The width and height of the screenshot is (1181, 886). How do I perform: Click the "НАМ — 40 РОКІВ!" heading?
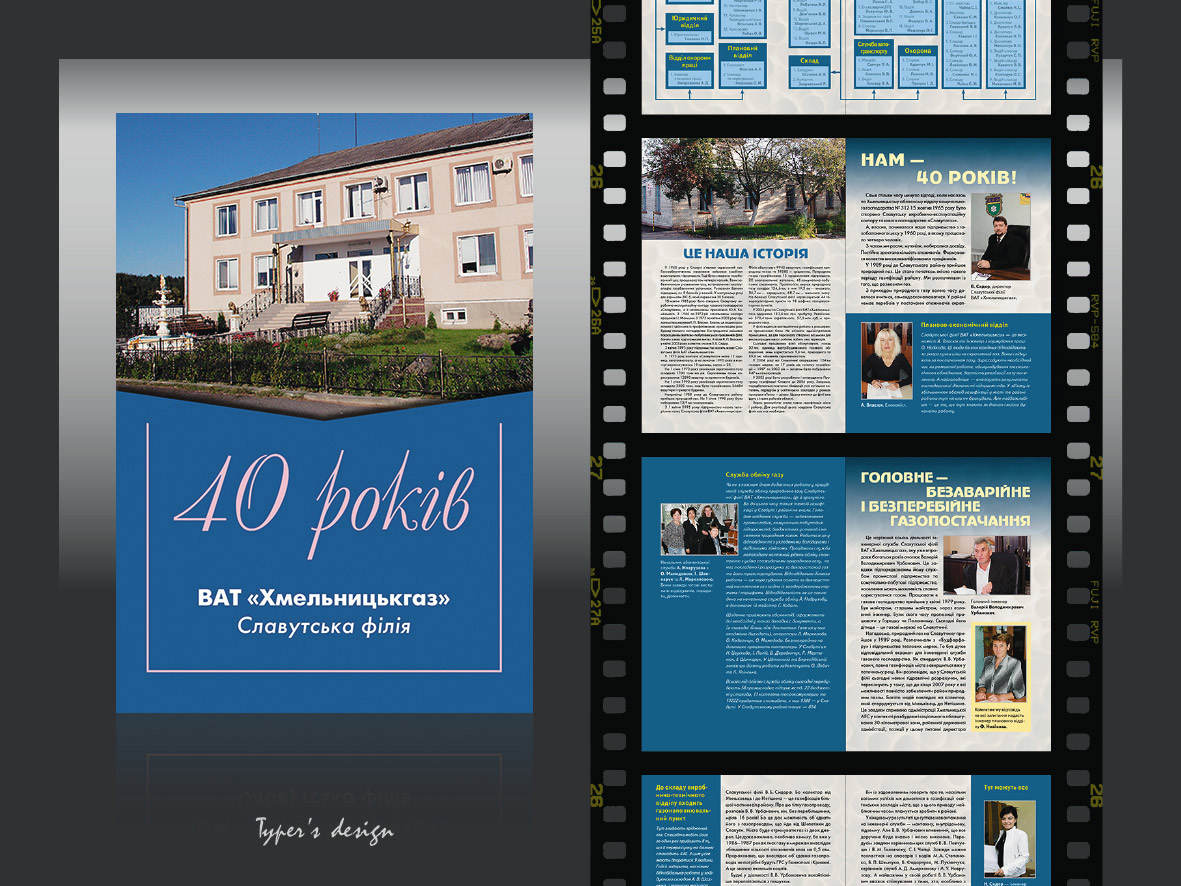click(x=938, y=169)
